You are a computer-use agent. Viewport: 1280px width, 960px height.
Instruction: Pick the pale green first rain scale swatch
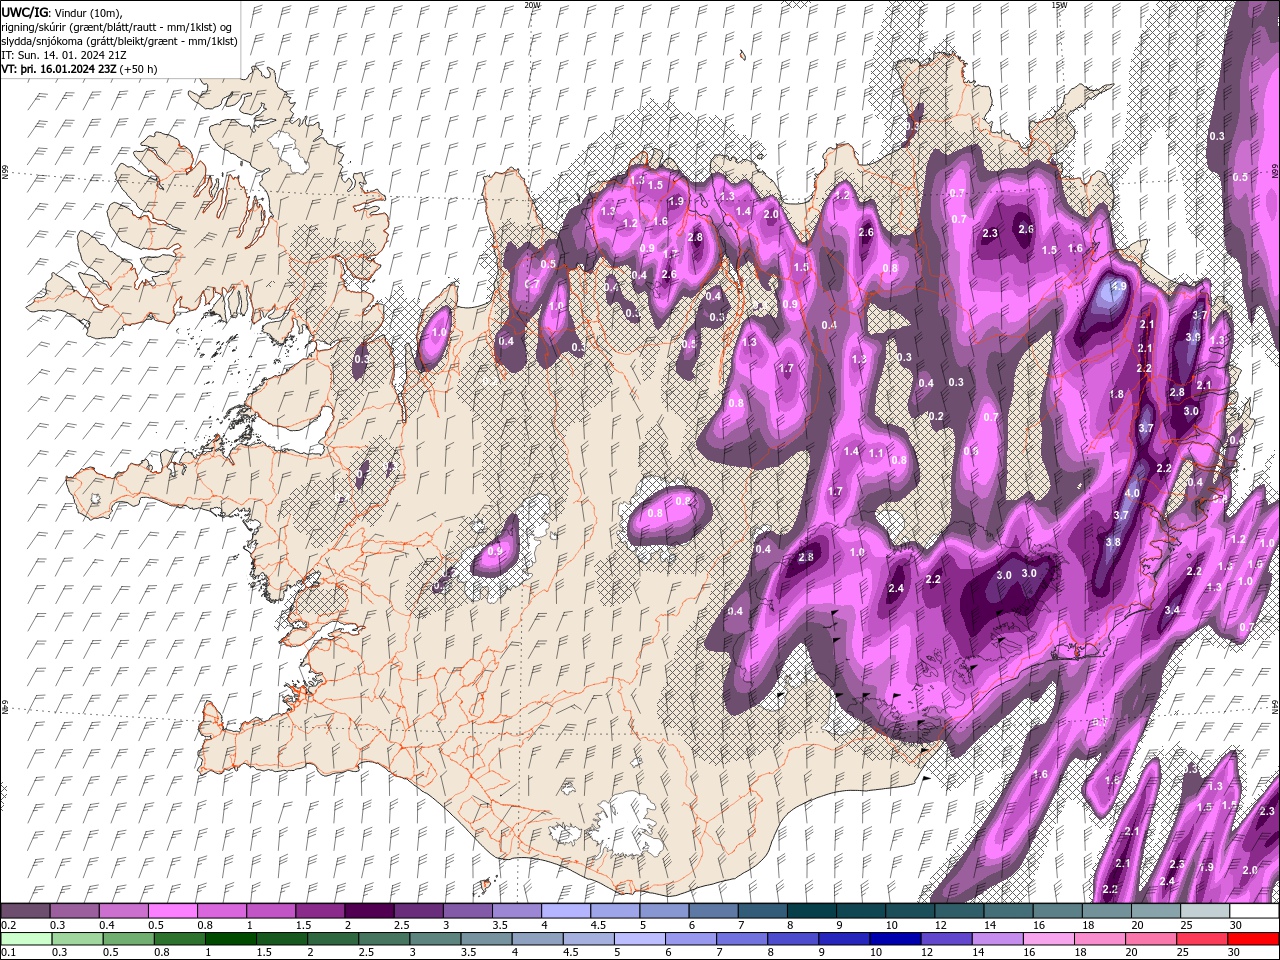click(26, 939)
